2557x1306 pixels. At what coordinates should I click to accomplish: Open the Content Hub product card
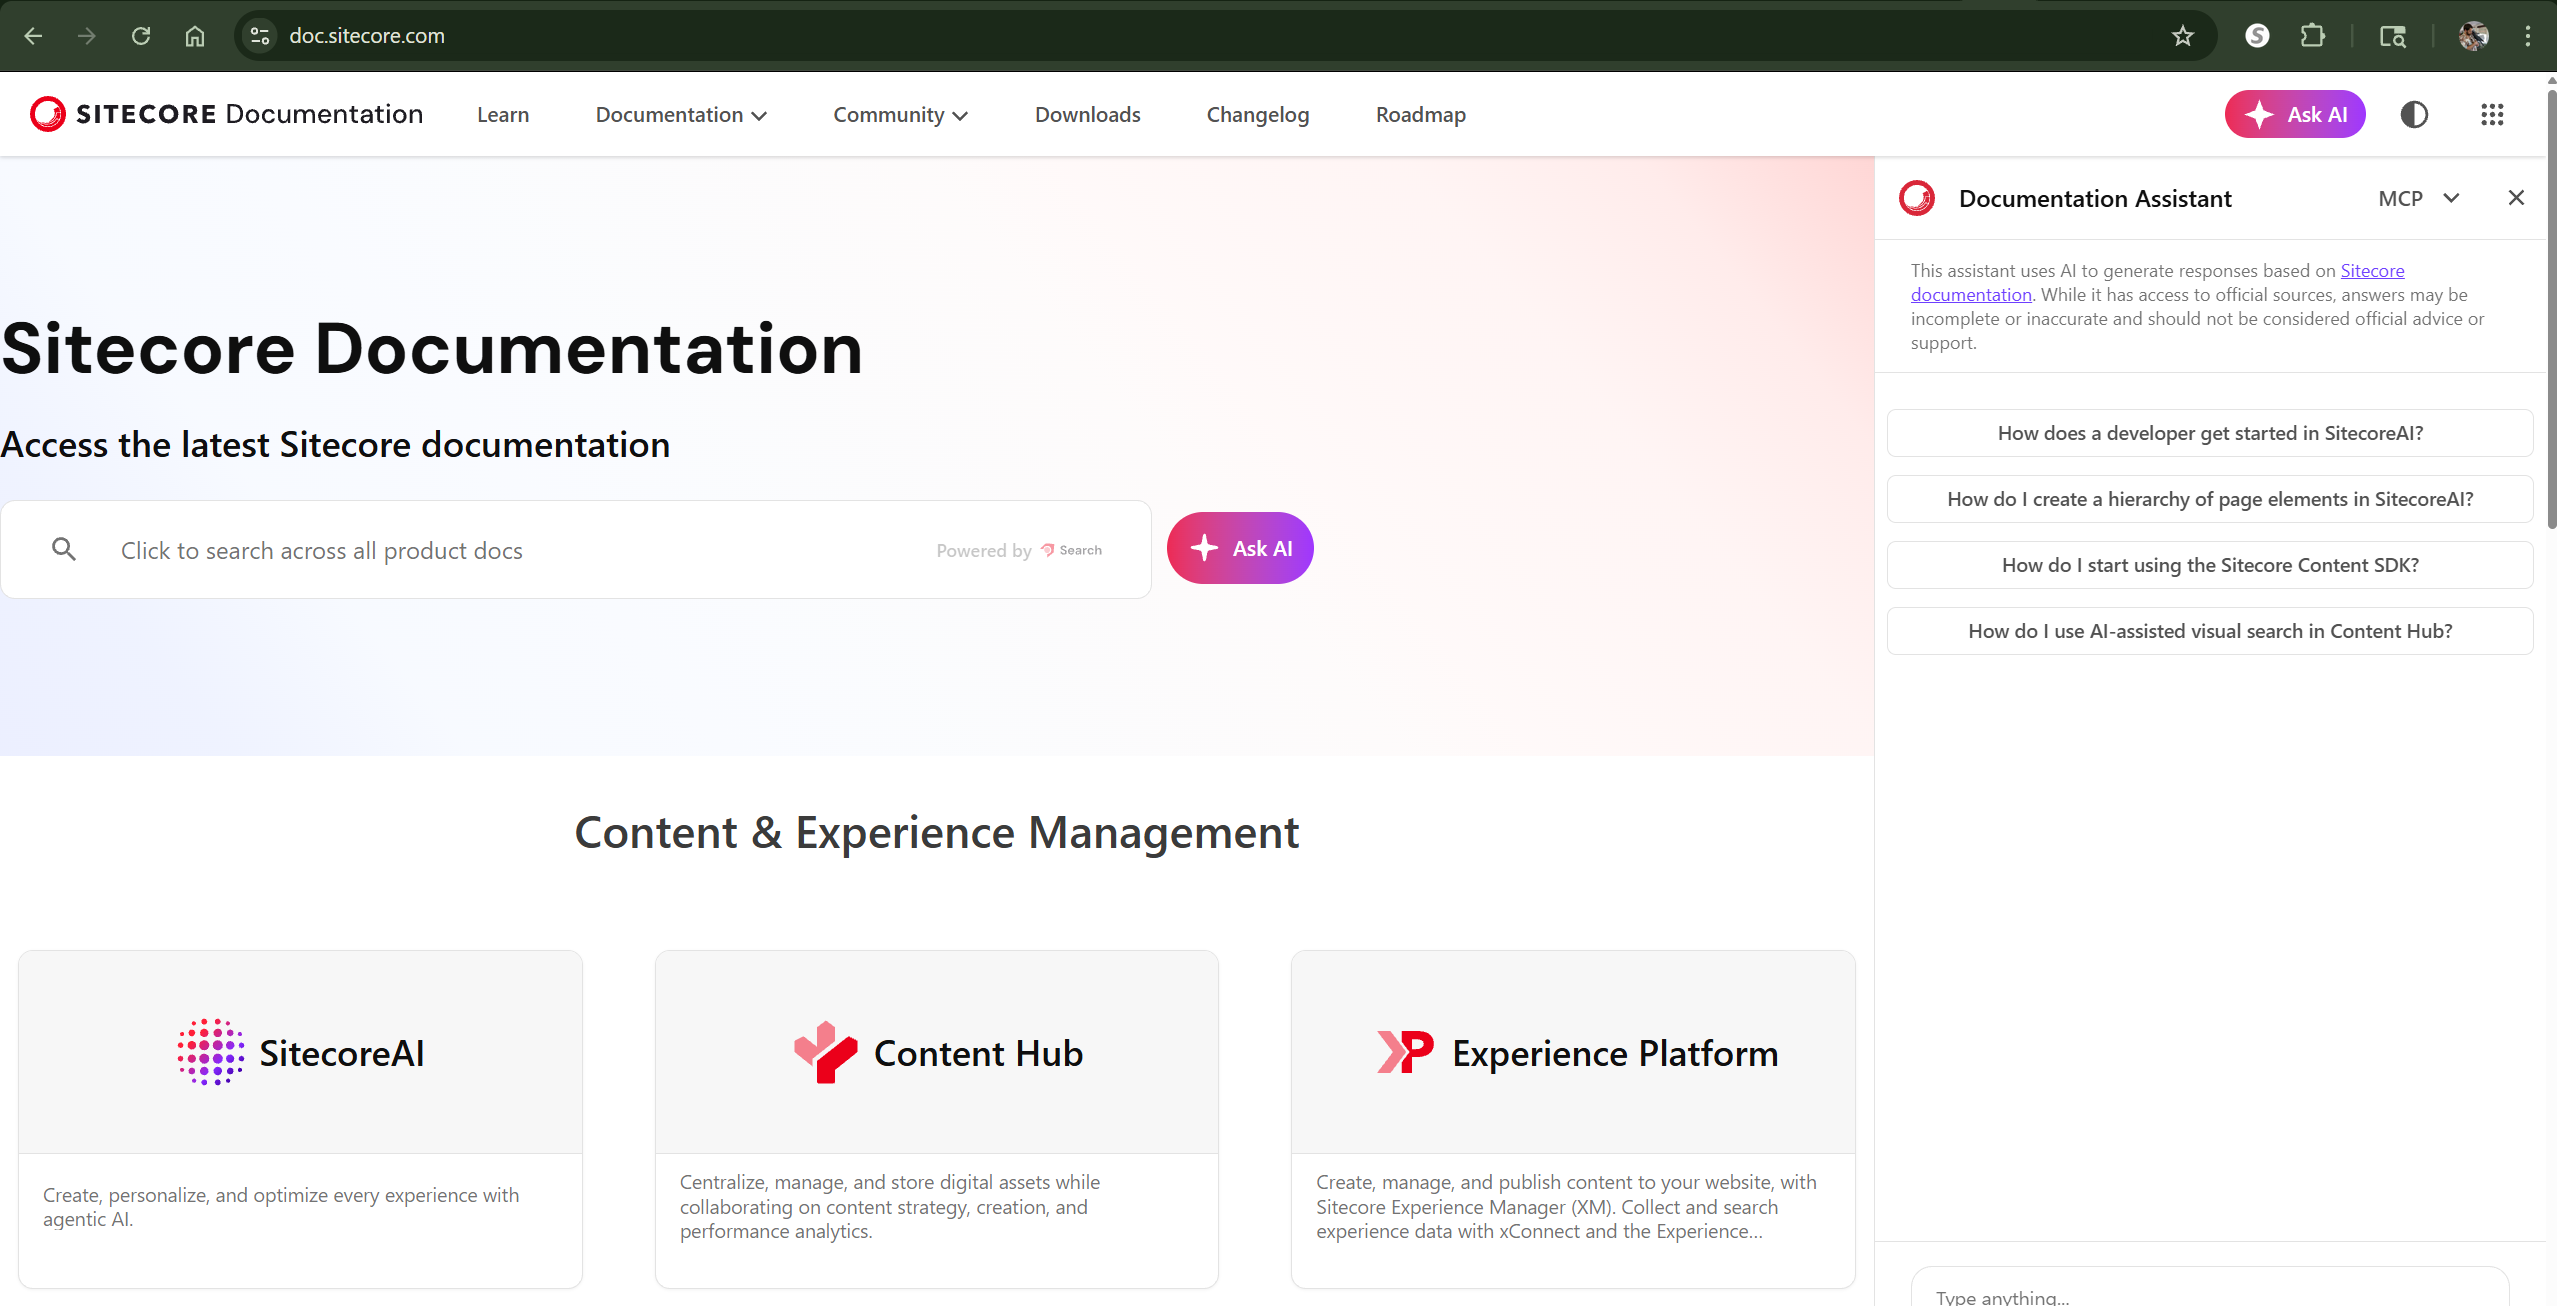click(x=937, y=1119)
